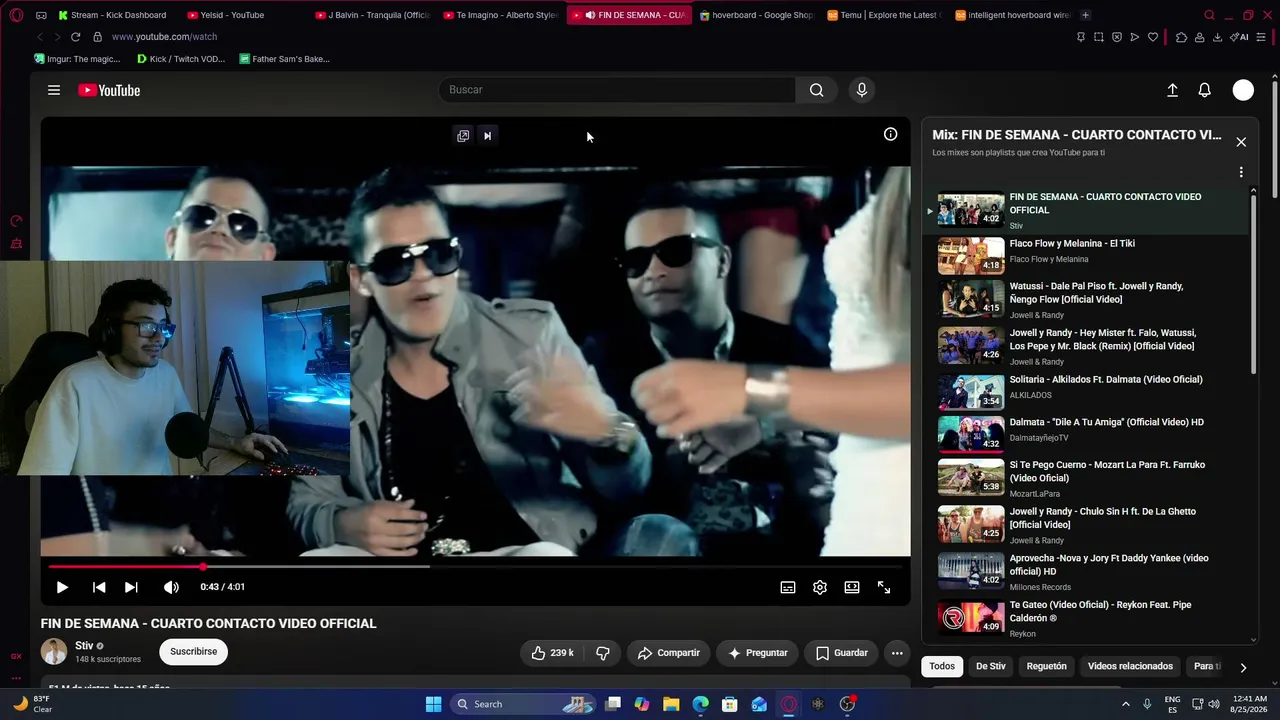Screen dimensions: 1280x720
Task: Open the account avatar menu
Action: (1243, 90)
